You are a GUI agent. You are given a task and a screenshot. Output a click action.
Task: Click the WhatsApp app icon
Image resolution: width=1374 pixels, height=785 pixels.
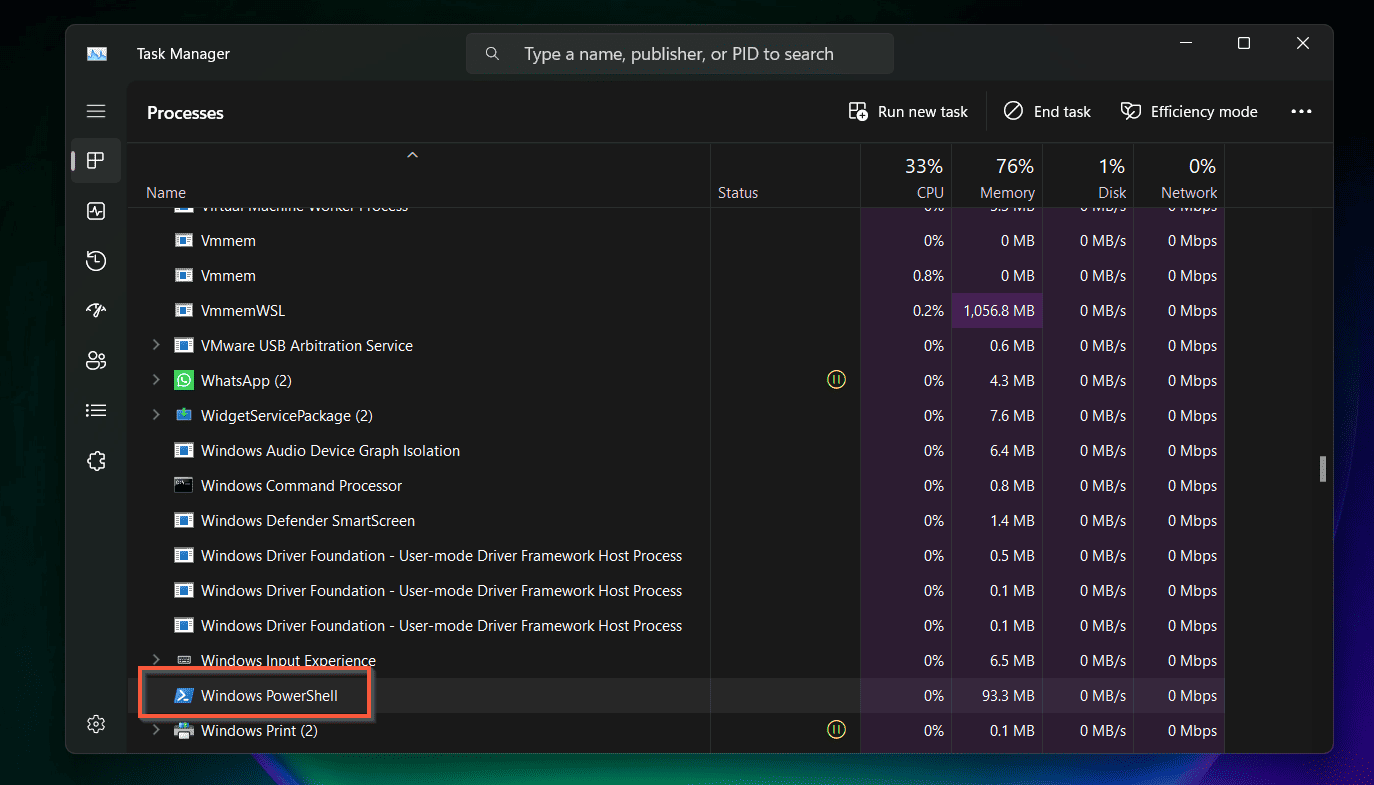[183, 381]
